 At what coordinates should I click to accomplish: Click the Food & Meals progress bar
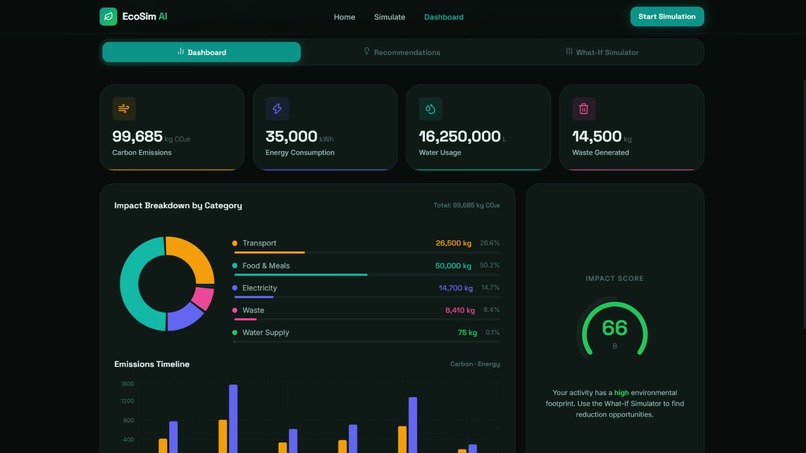click(367, 275)
